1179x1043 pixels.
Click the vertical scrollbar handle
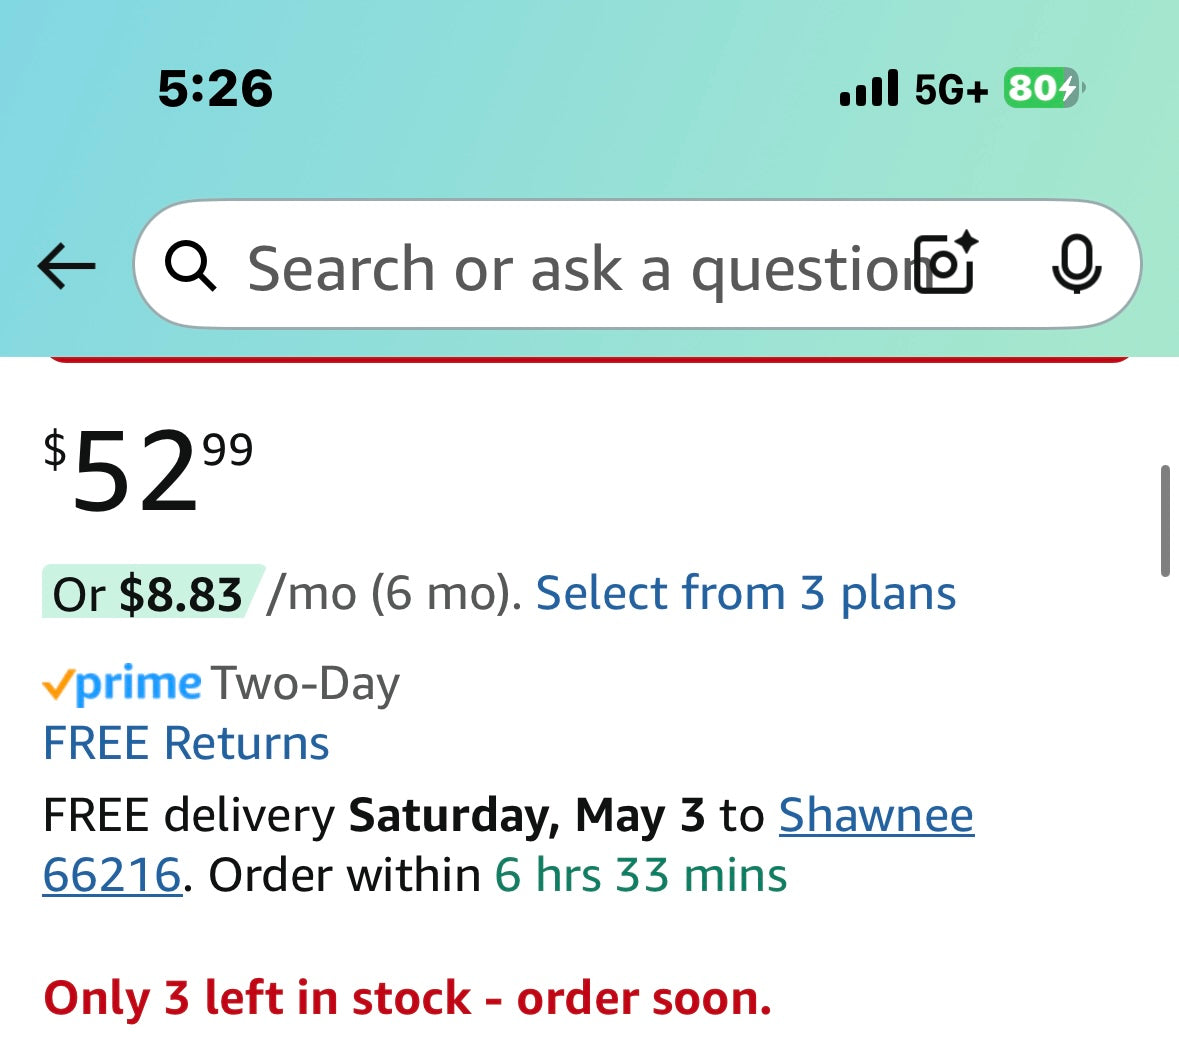tap(1165, 520)
